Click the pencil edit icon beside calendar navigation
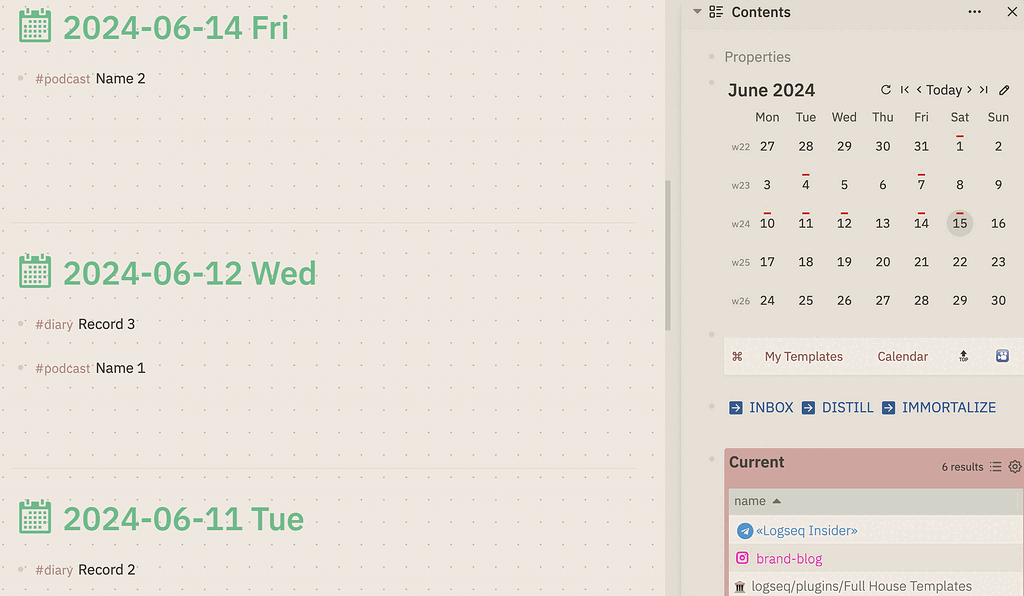The width and height of the screenshot is (1024, 596). [x=1004, y=89]
